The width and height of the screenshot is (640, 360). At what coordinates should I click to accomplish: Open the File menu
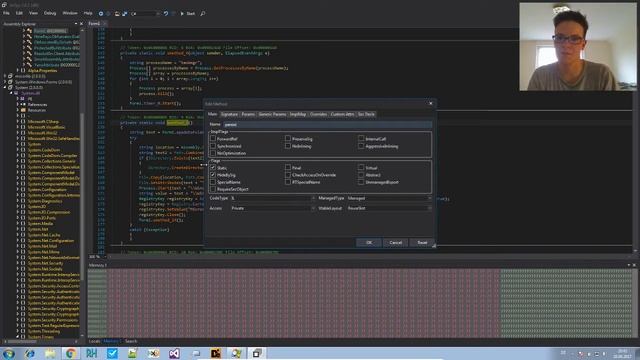(x=7, y=13)
